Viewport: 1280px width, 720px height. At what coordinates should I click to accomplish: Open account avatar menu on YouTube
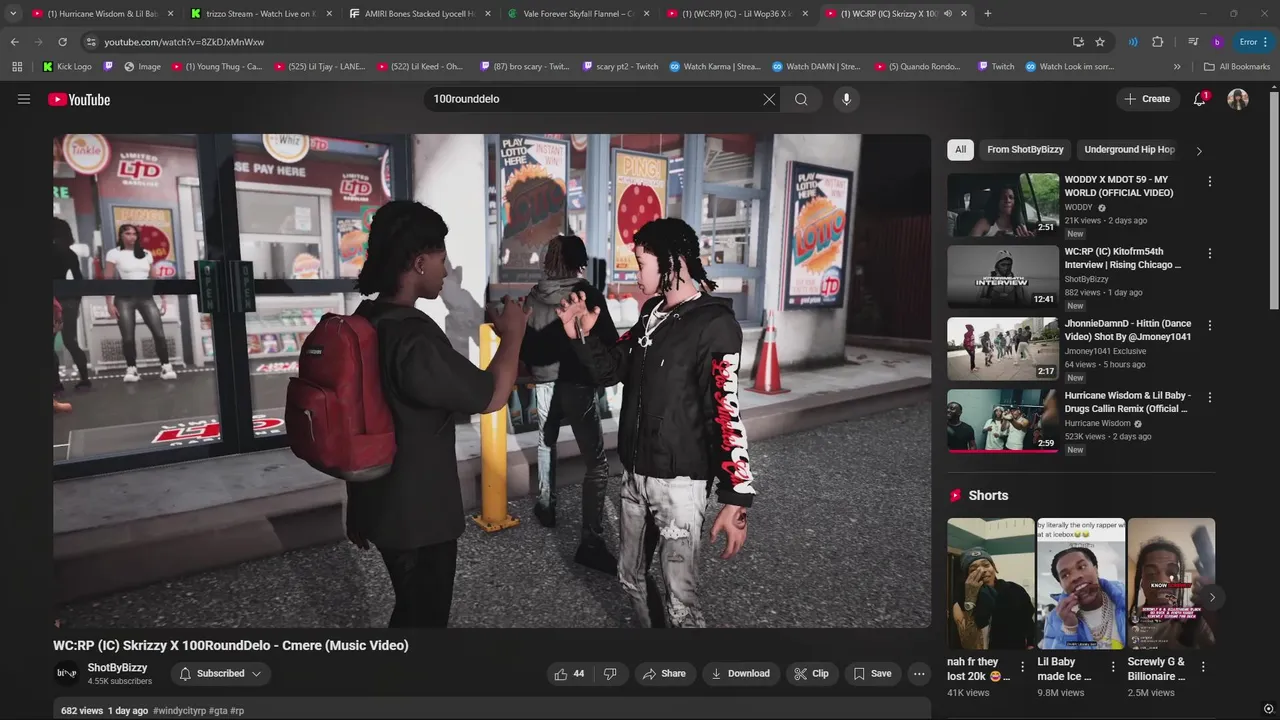(x=1238, y=99)
